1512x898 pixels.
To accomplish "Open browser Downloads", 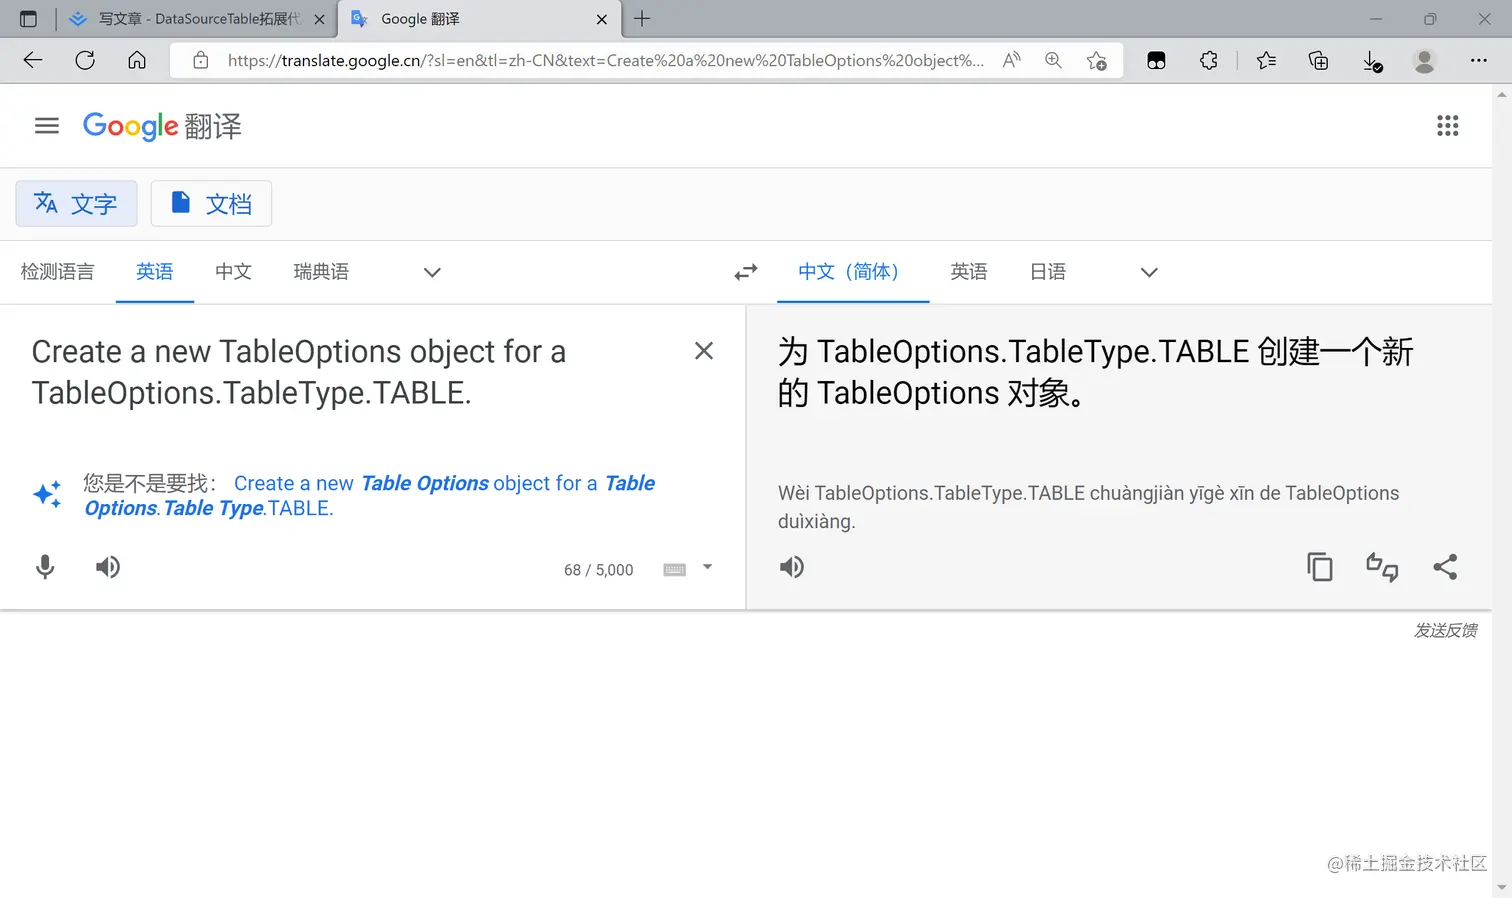I will pos(1373,61).
